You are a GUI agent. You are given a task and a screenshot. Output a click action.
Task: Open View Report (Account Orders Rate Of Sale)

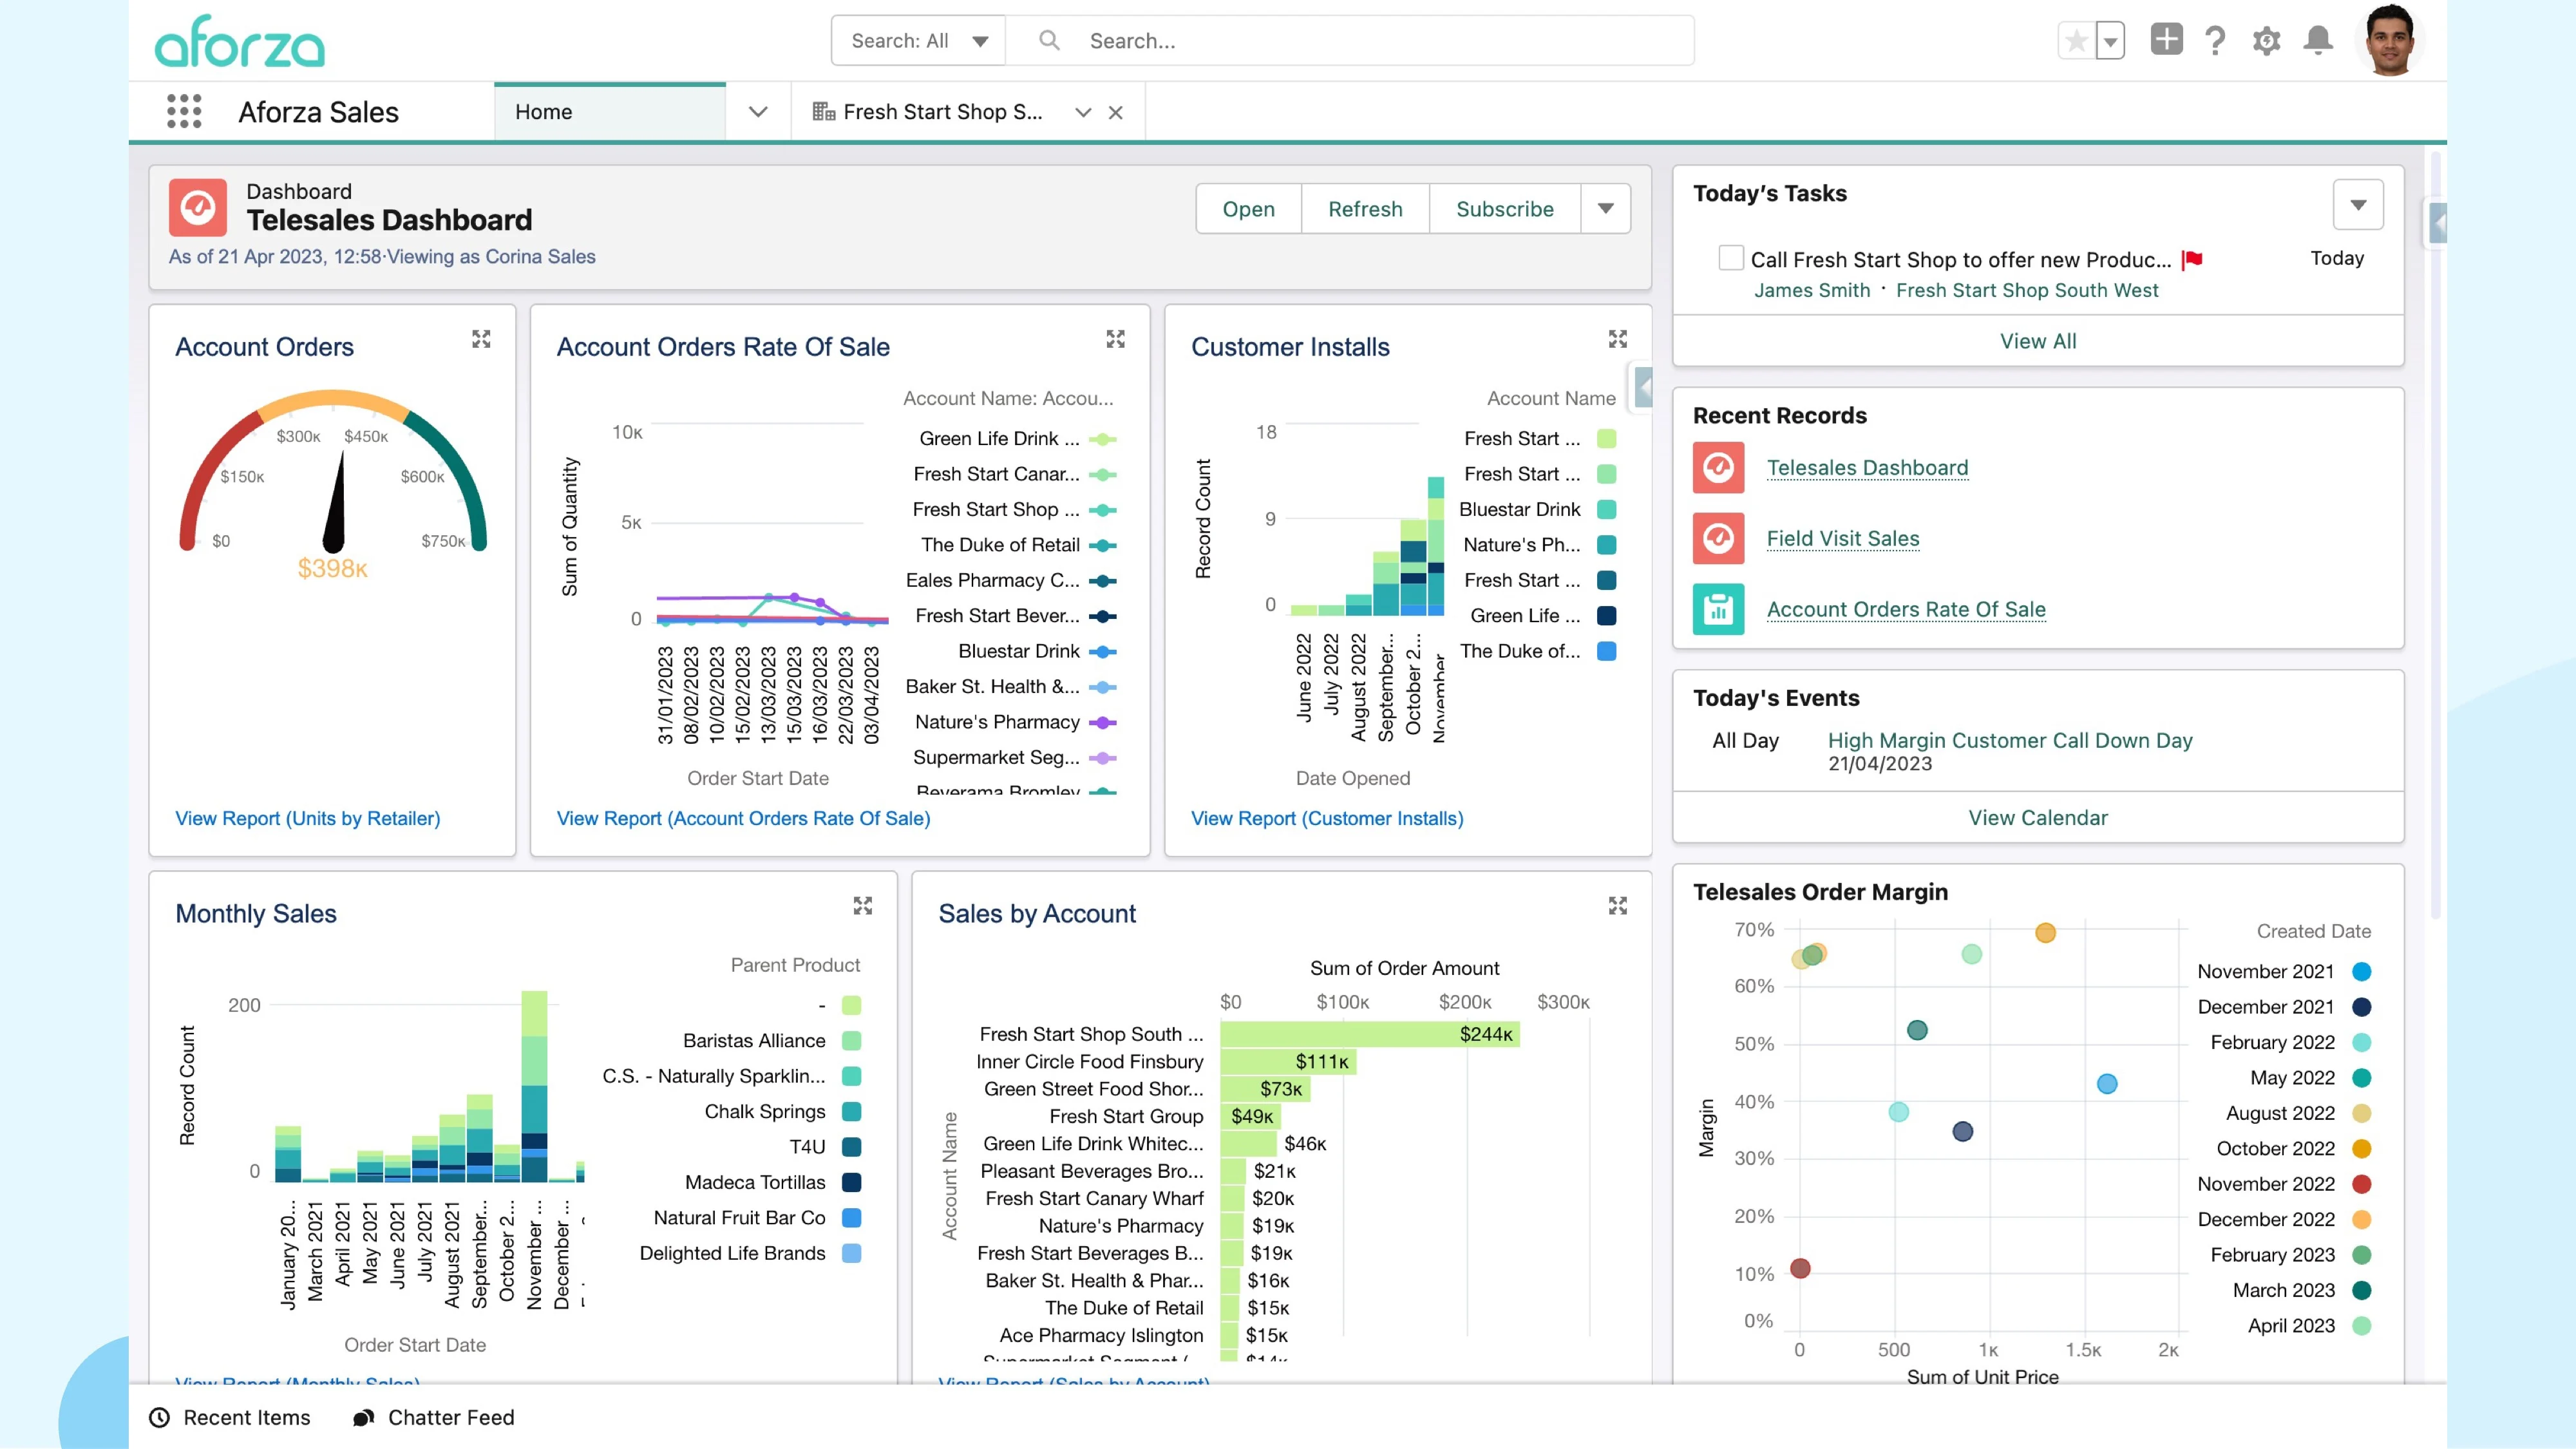click(743, 818)
